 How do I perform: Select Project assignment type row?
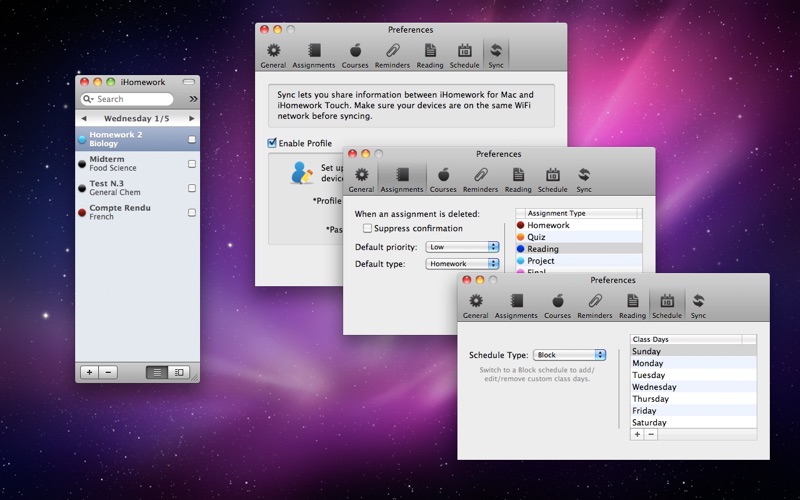[x=579, y=261]
